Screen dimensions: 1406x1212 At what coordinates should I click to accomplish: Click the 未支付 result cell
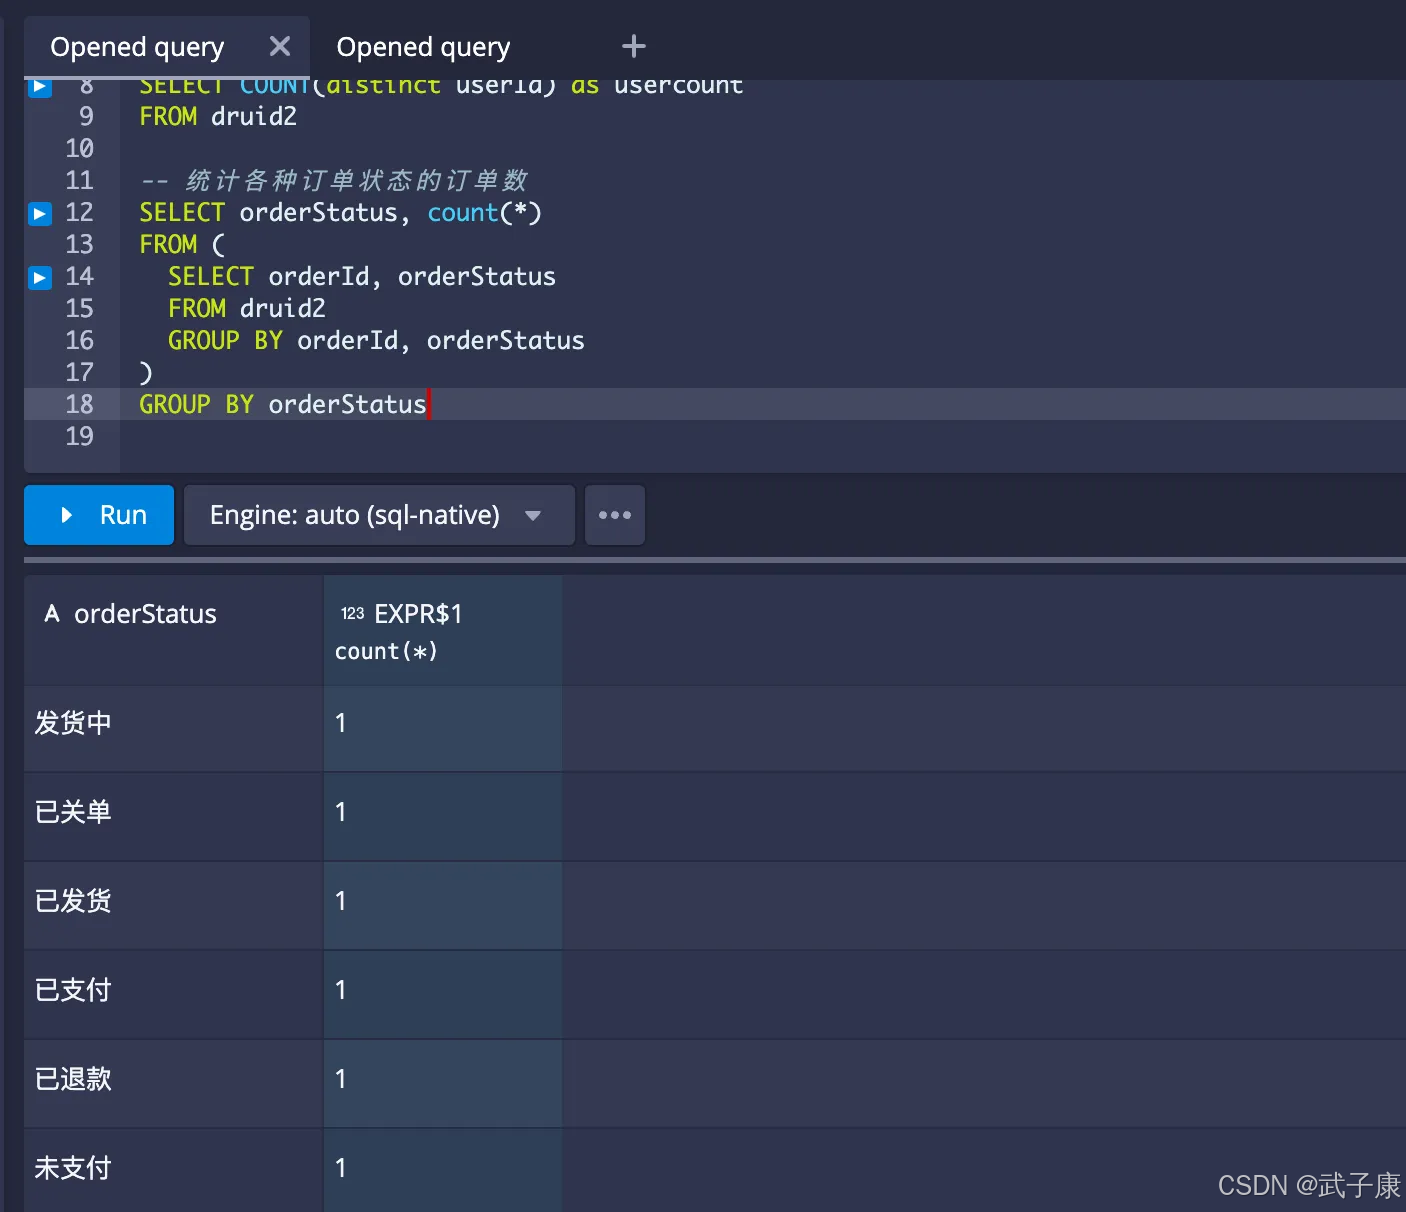click(73, 1168)
